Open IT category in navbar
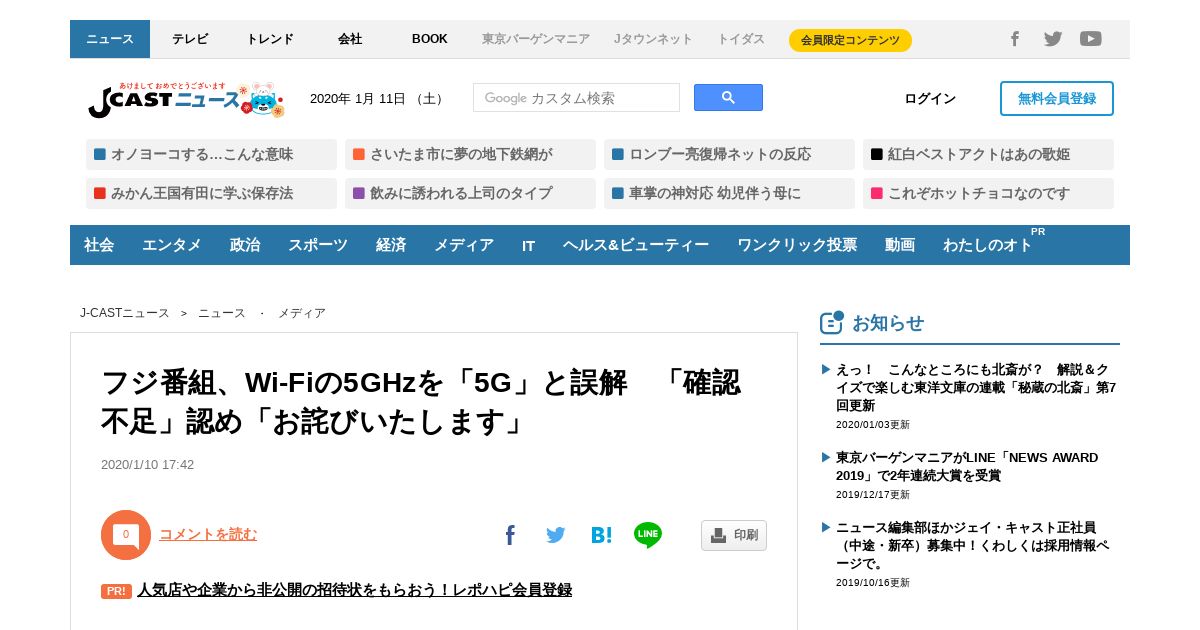The image size is (1200, 630). pyautogui.click(x=528, y=245)
